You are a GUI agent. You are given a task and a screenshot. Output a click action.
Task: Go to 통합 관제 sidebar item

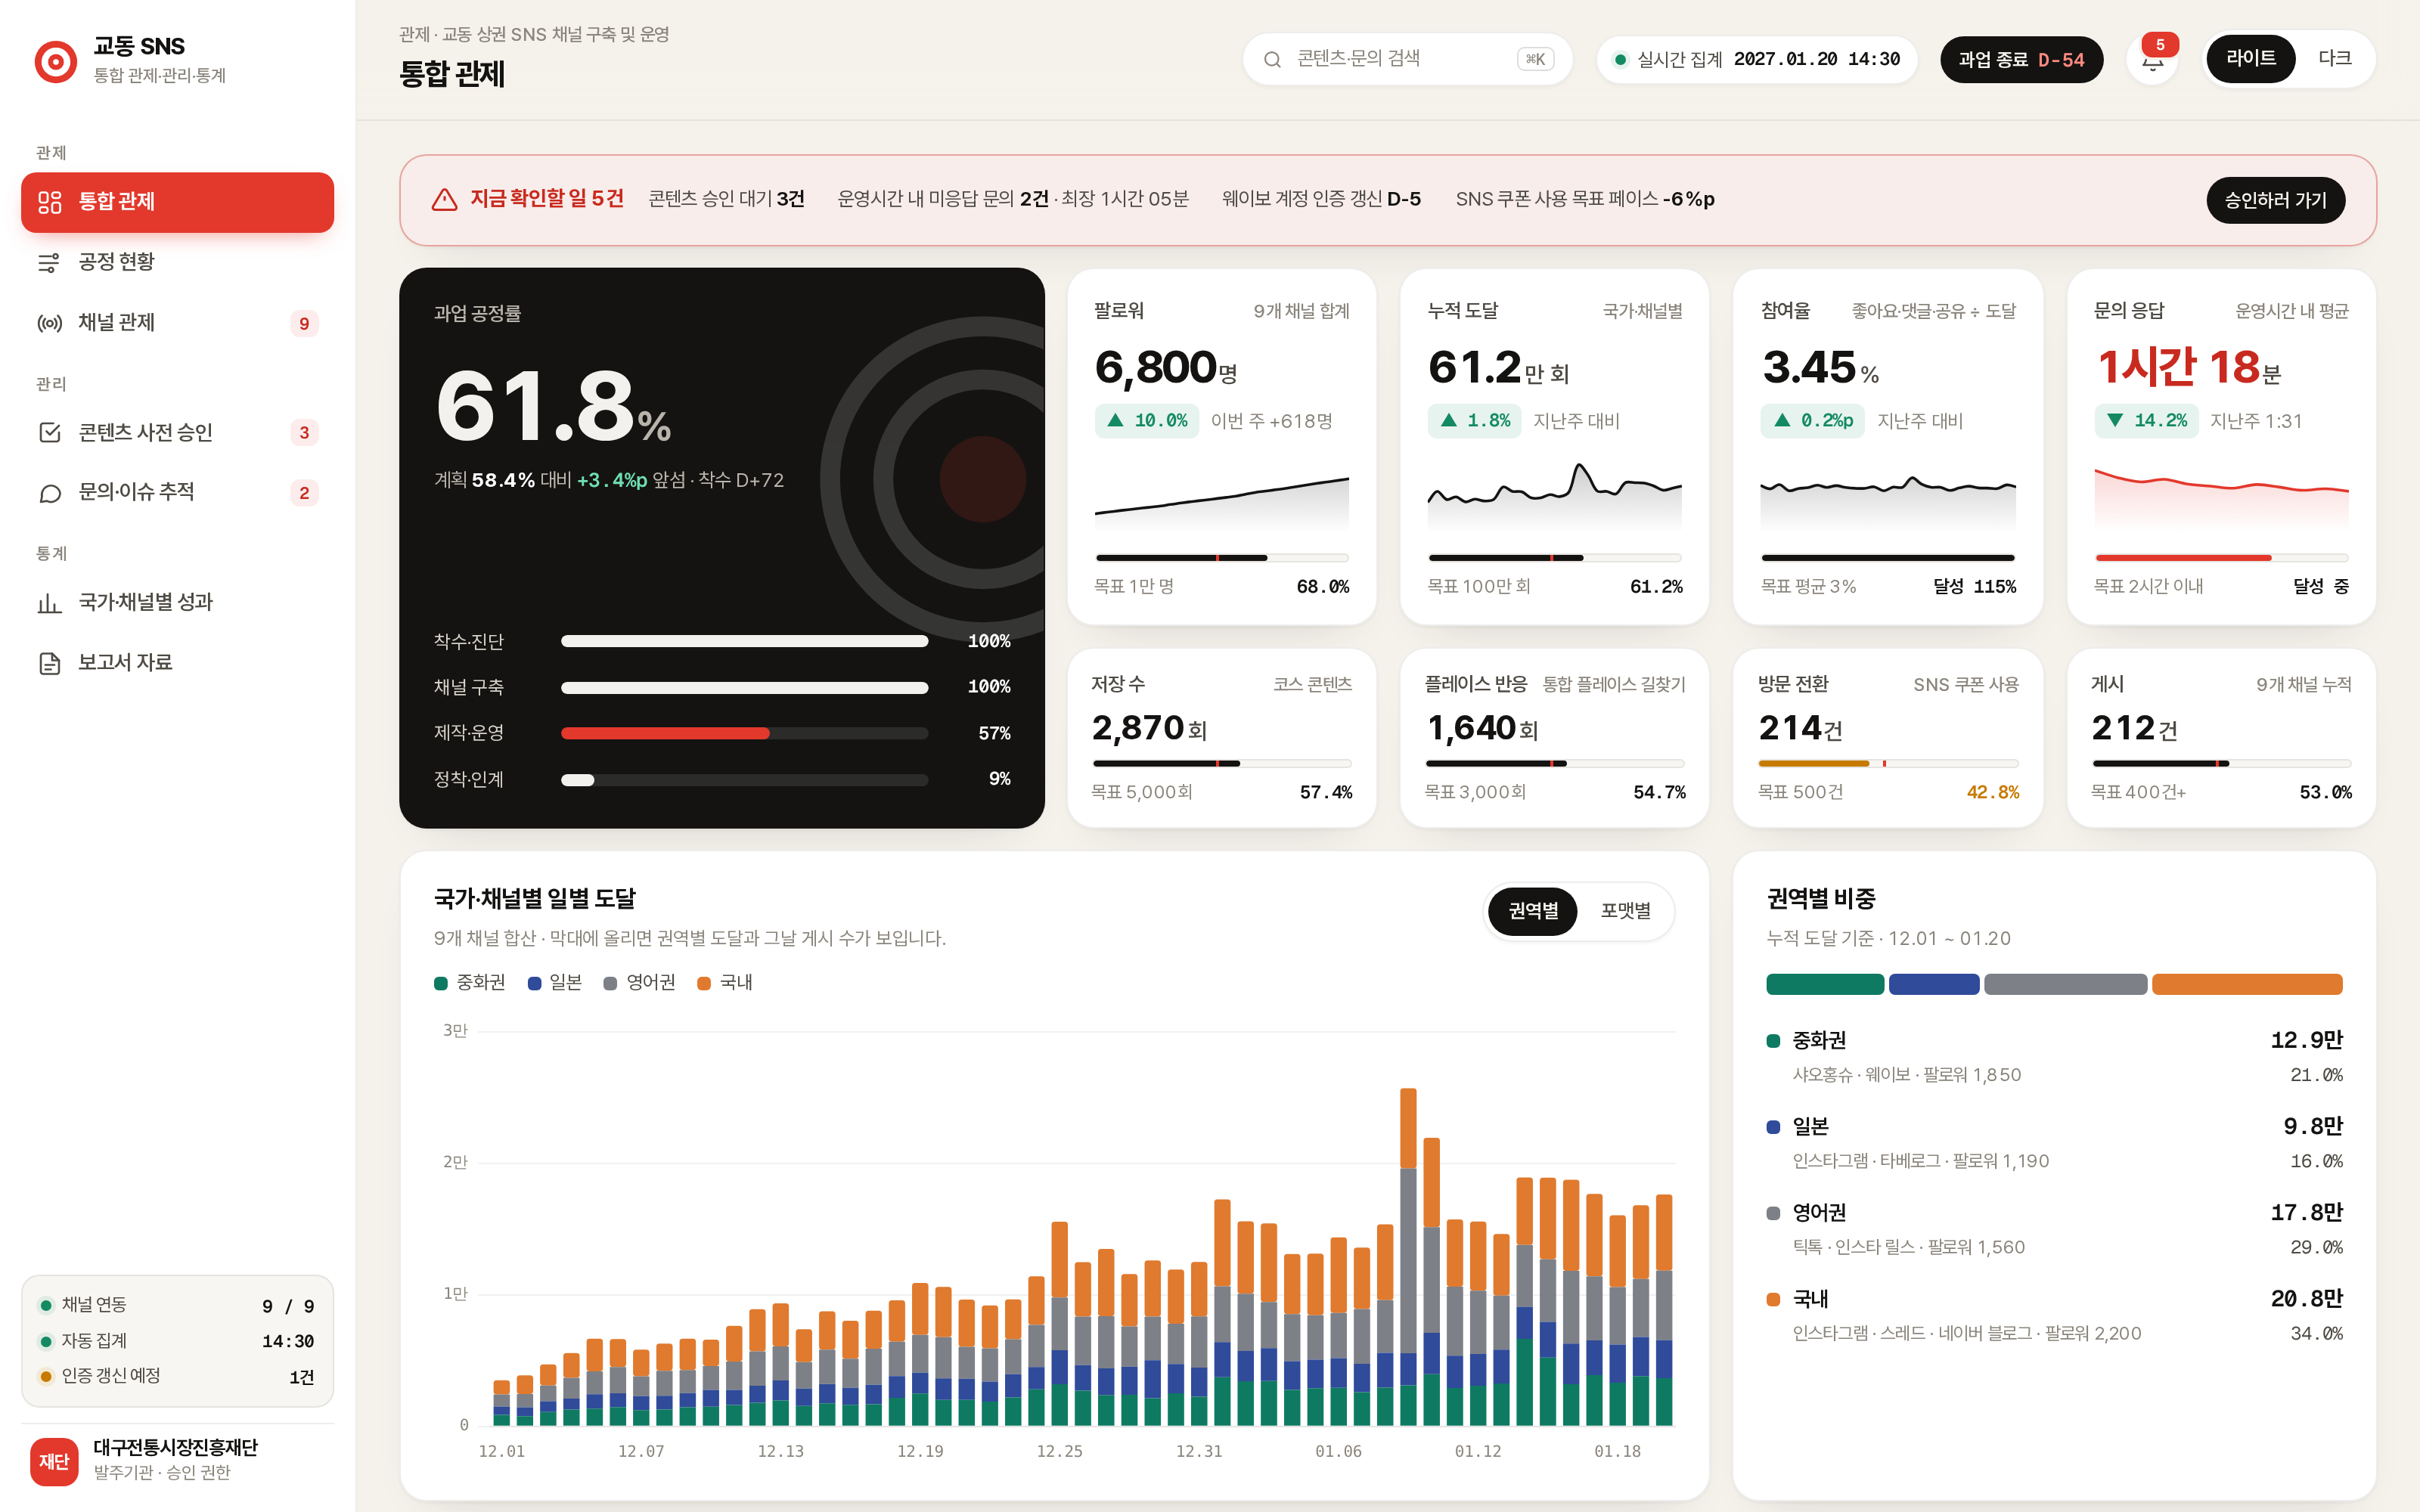coord(177,202)
